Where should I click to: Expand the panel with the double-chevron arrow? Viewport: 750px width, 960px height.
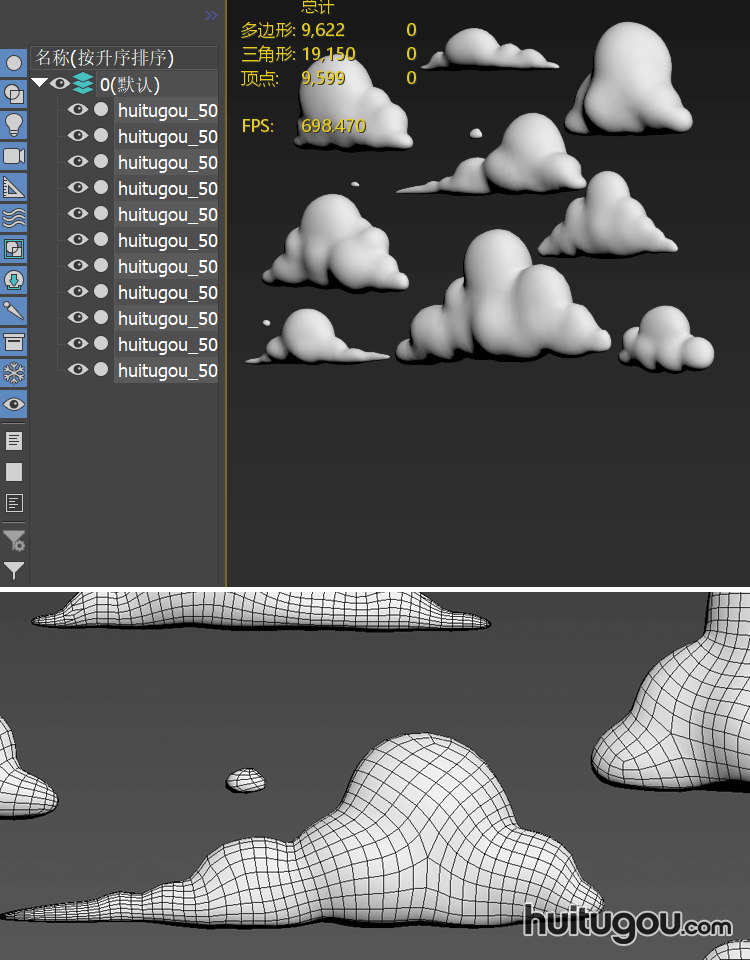[211, 15]
